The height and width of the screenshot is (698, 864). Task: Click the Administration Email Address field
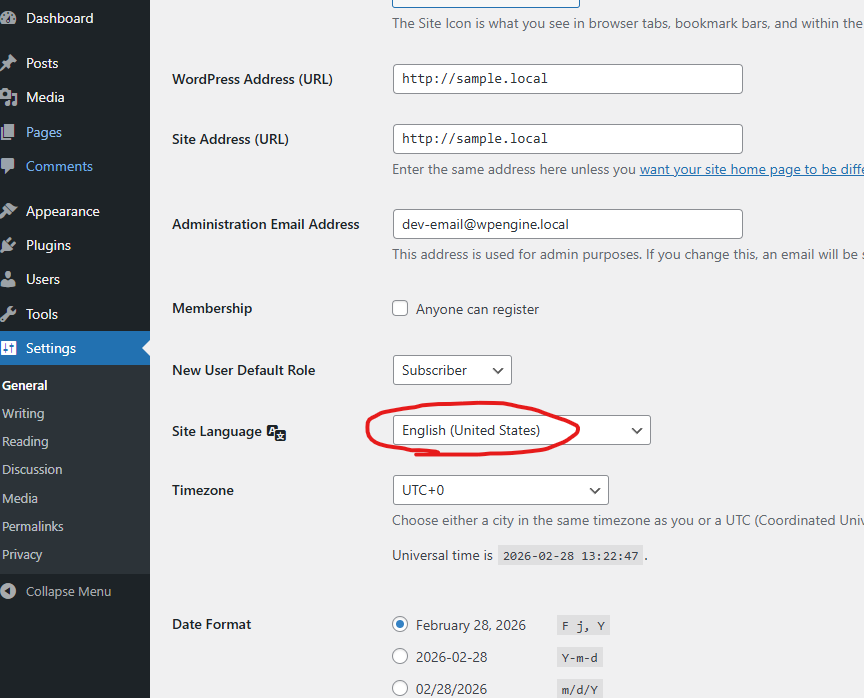tap(567, 224)
